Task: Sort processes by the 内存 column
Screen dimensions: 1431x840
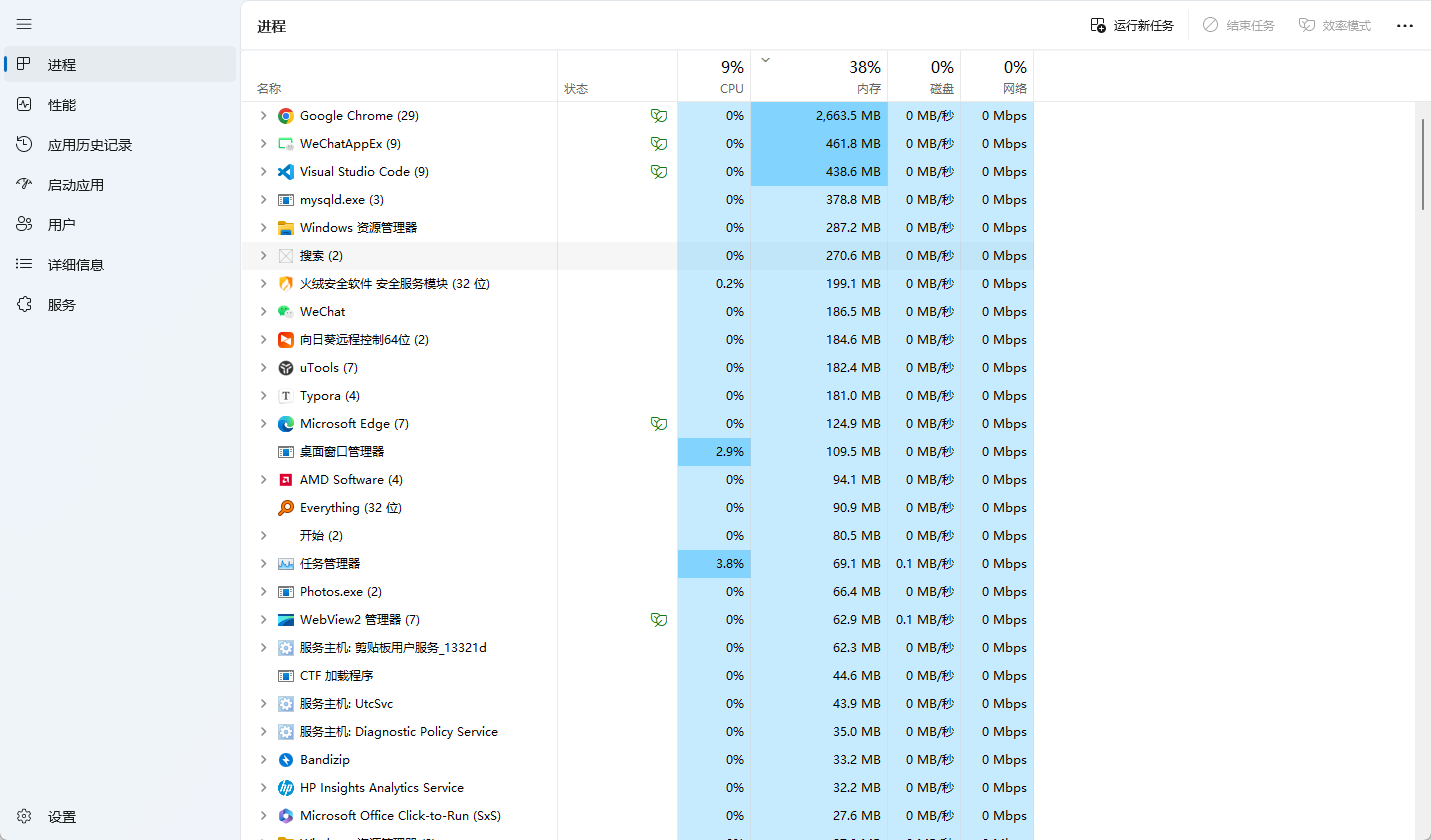Action: coord(819,76)
